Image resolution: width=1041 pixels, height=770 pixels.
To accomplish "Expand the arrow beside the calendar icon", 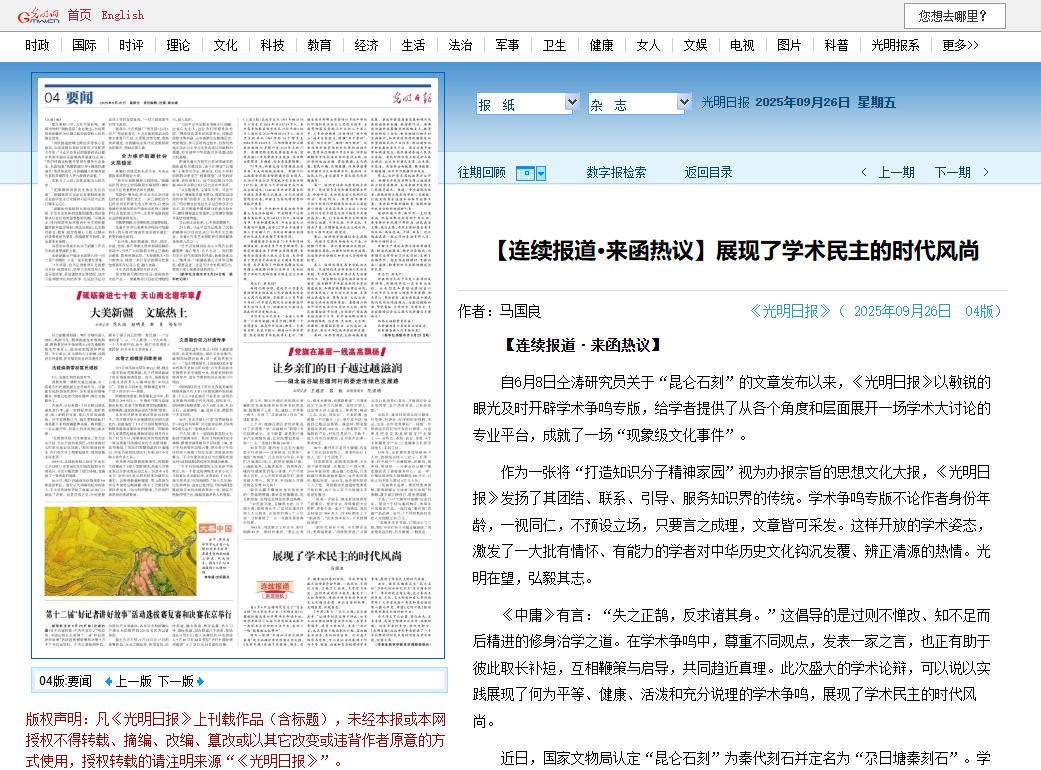I will 541,173.
